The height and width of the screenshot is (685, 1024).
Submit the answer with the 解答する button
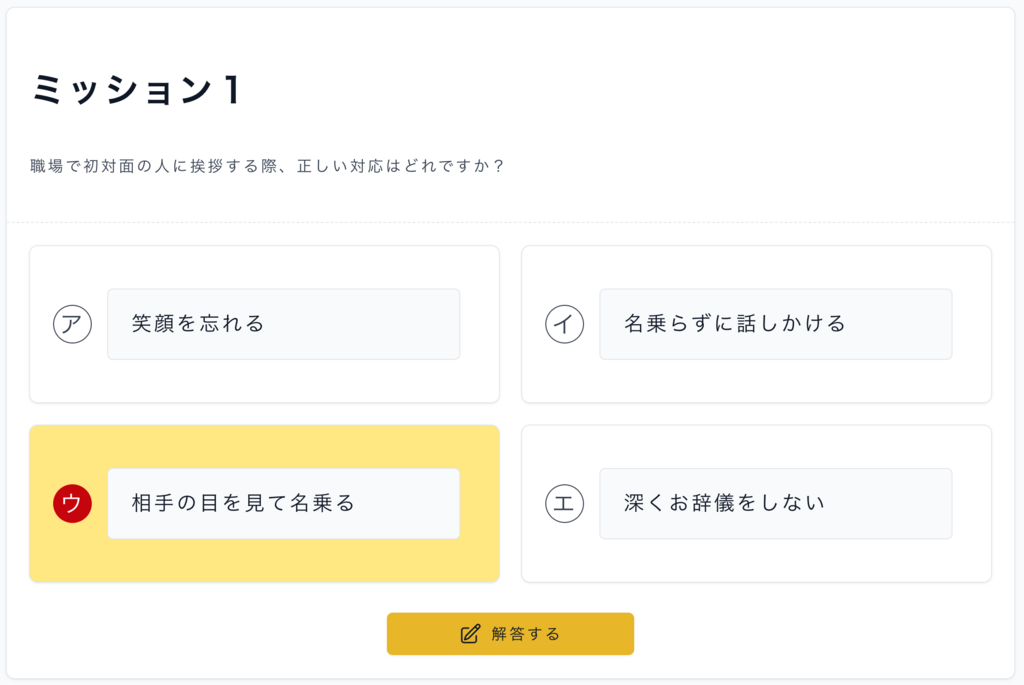tap(510, 633)
